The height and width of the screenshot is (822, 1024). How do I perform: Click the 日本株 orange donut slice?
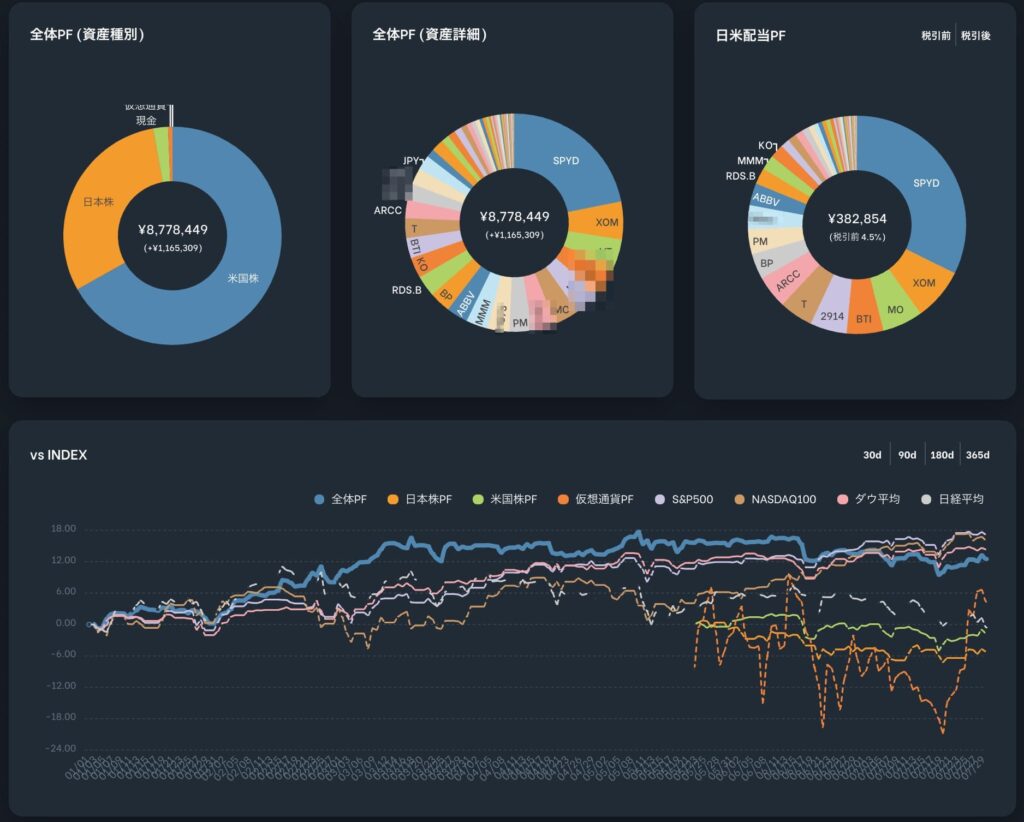(x=98, y=202)
